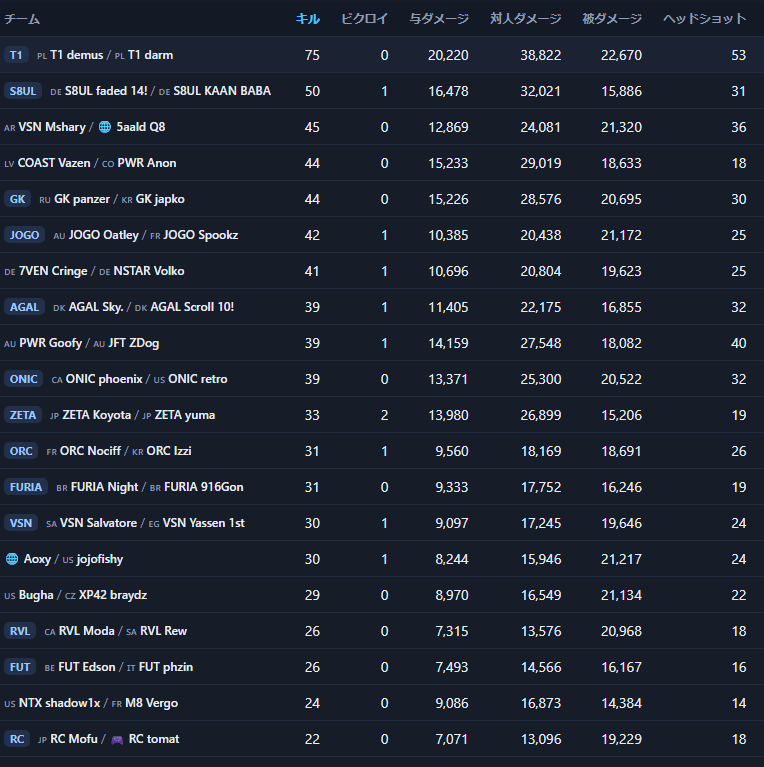
Task: Click the gamepad icon before RC tomat
Action: click(x=117, y=740)
